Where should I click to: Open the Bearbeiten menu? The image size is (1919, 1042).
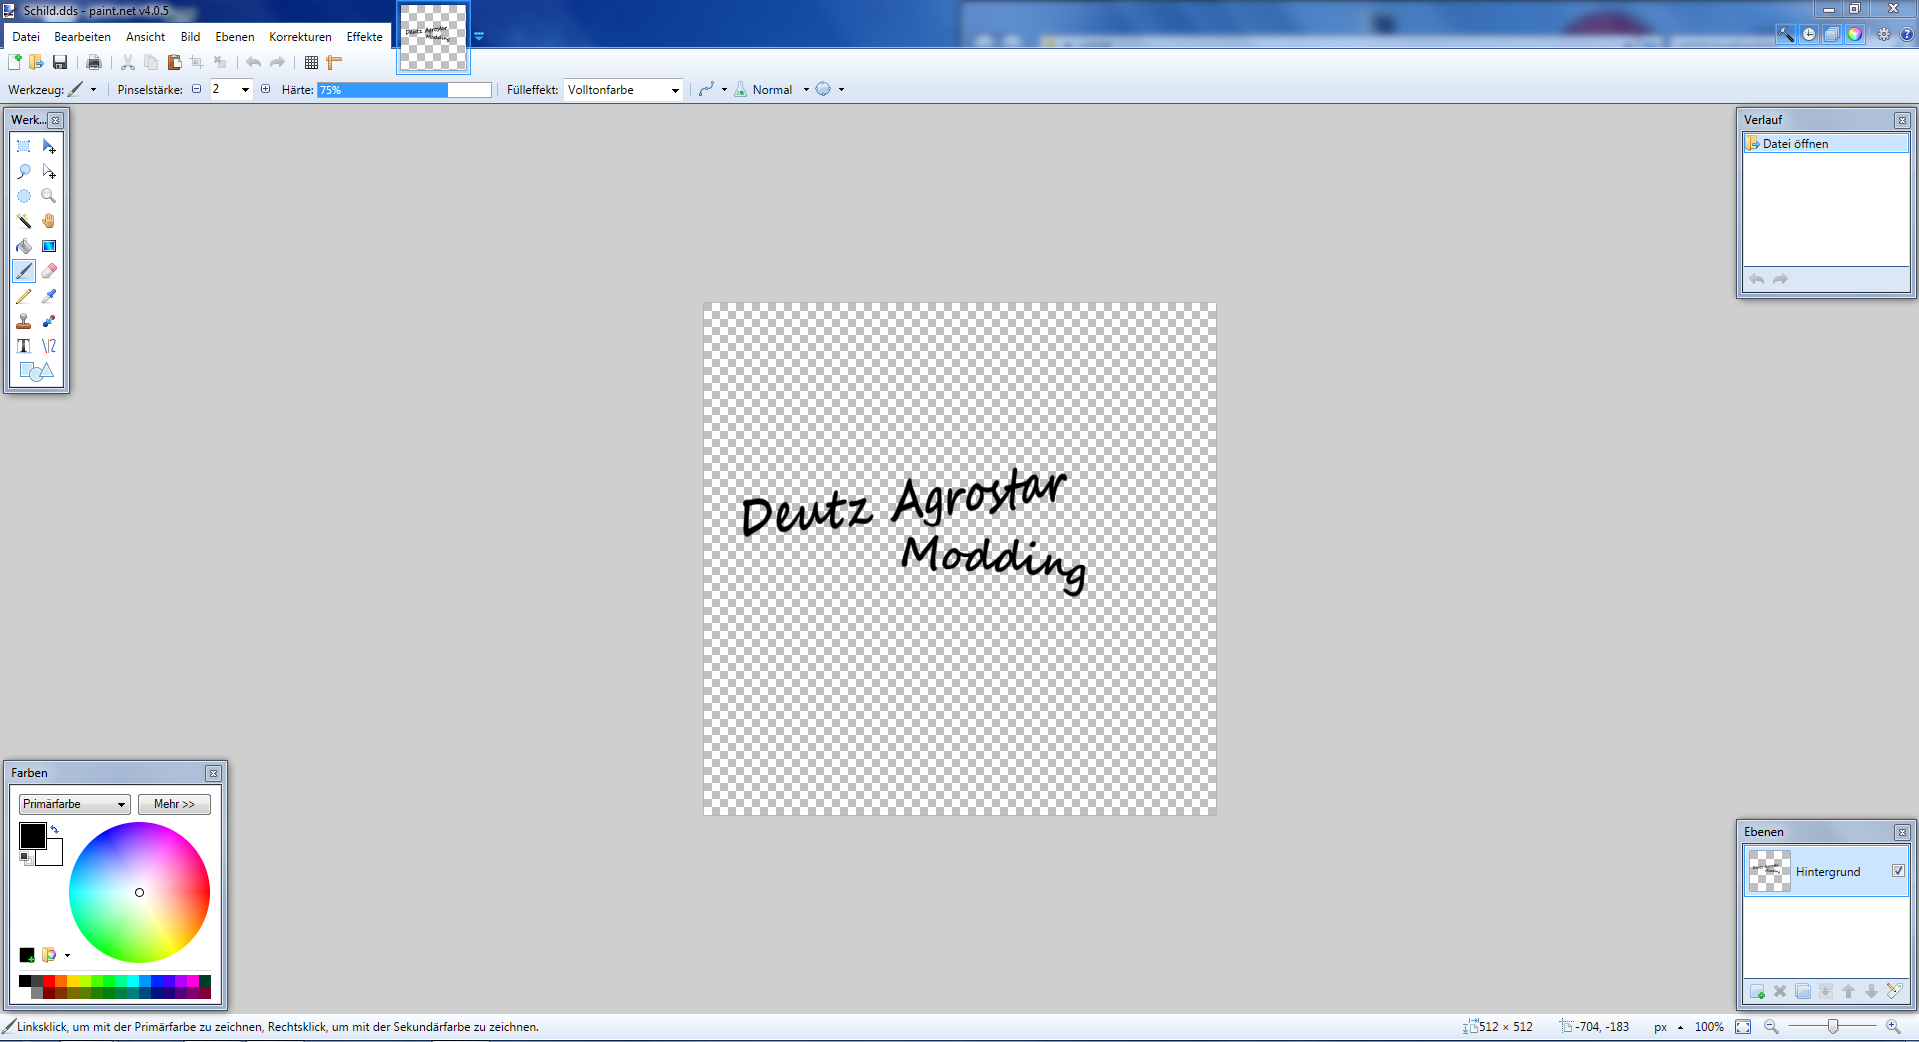pos(82,37)
